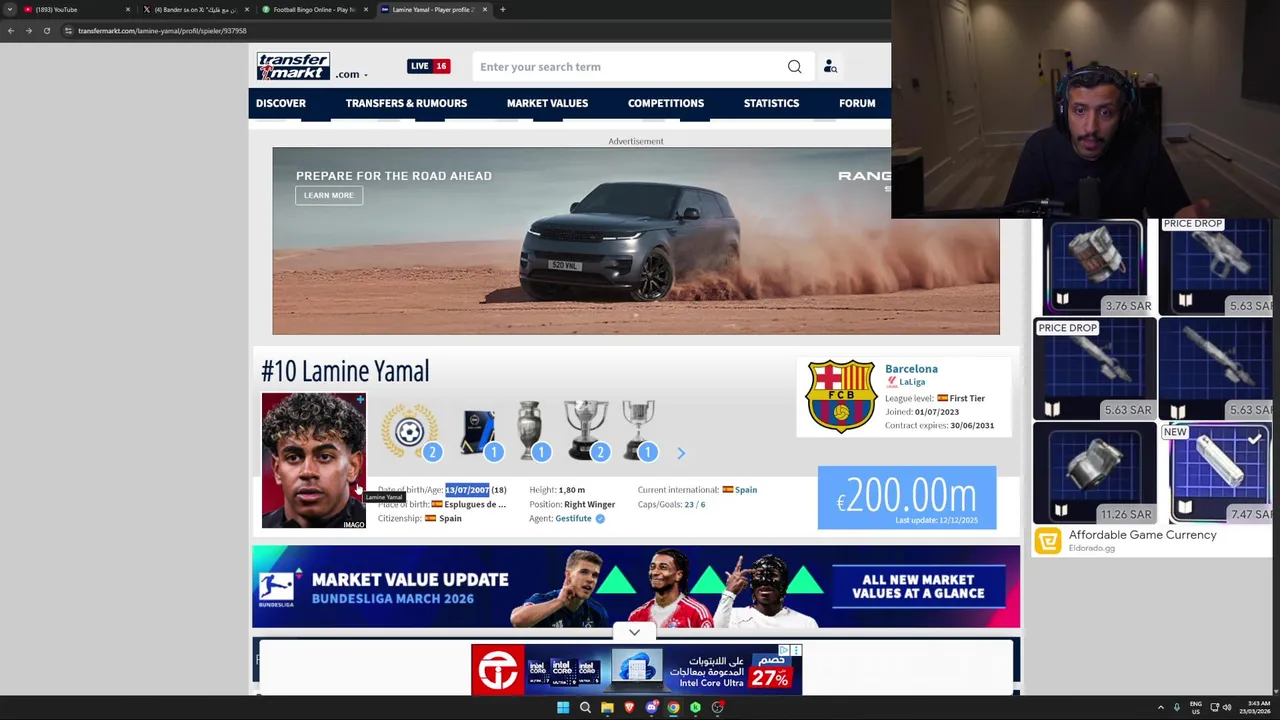Screen dimensions: 1280x720
Task: Expand the .com domain dropdown
Action: pyautogui.click(x=351, y=74)
